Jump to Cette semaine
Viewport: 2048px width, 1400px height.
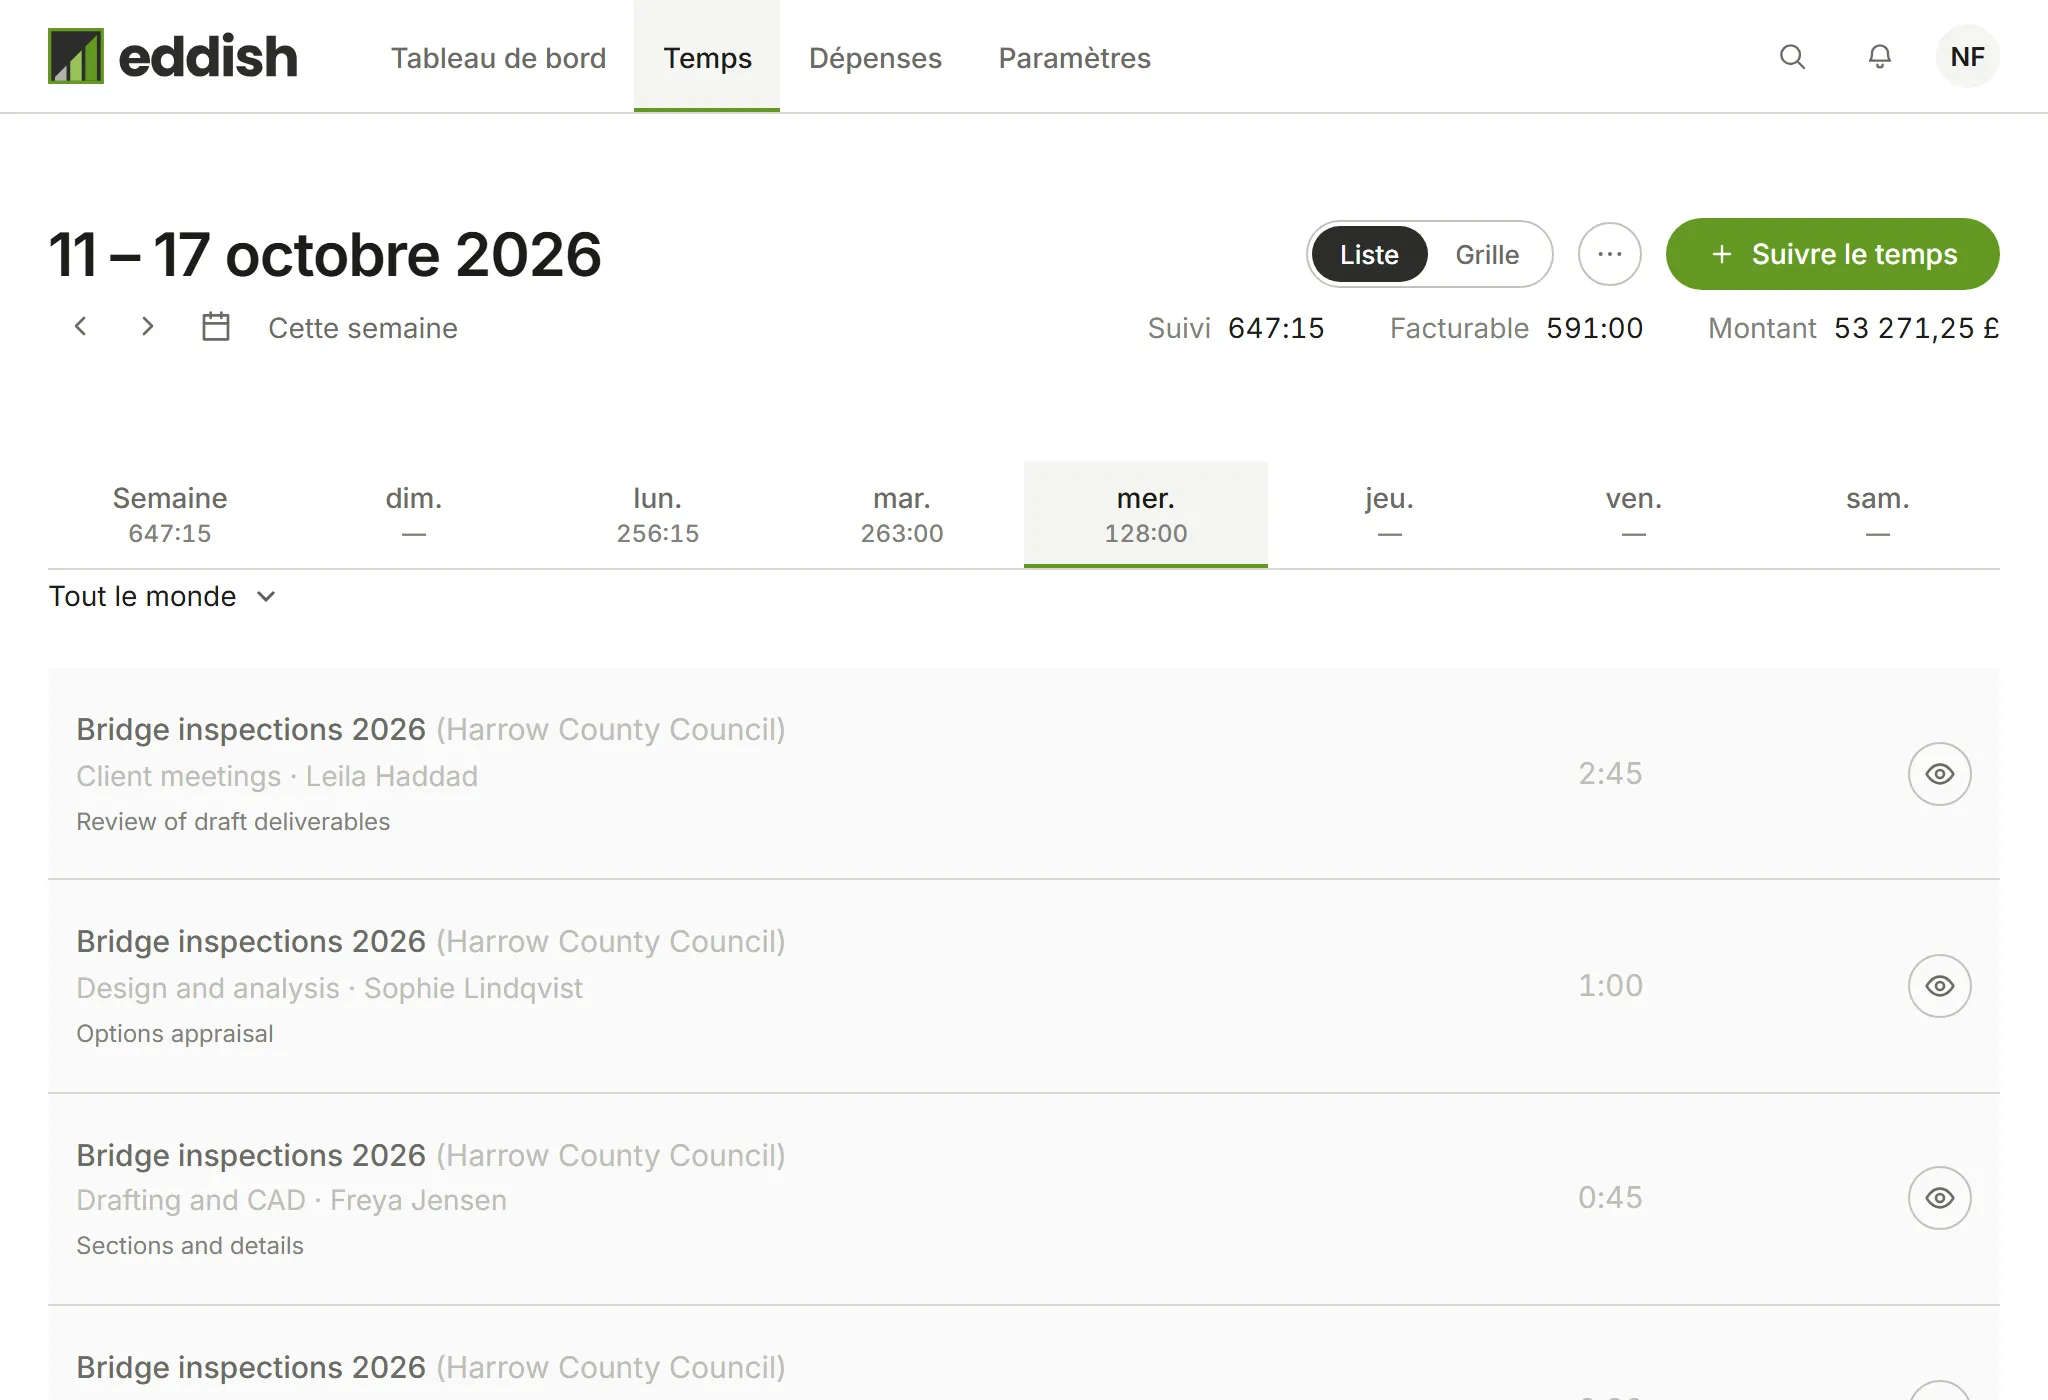pos(363,328)
